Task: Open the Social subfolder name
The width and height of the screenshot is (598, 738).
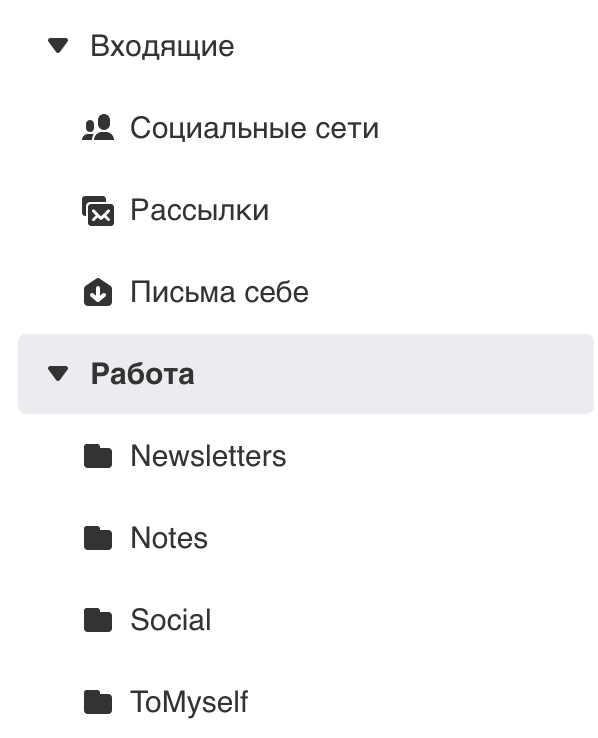Action: pyautogui.click(x=171, y=619)
